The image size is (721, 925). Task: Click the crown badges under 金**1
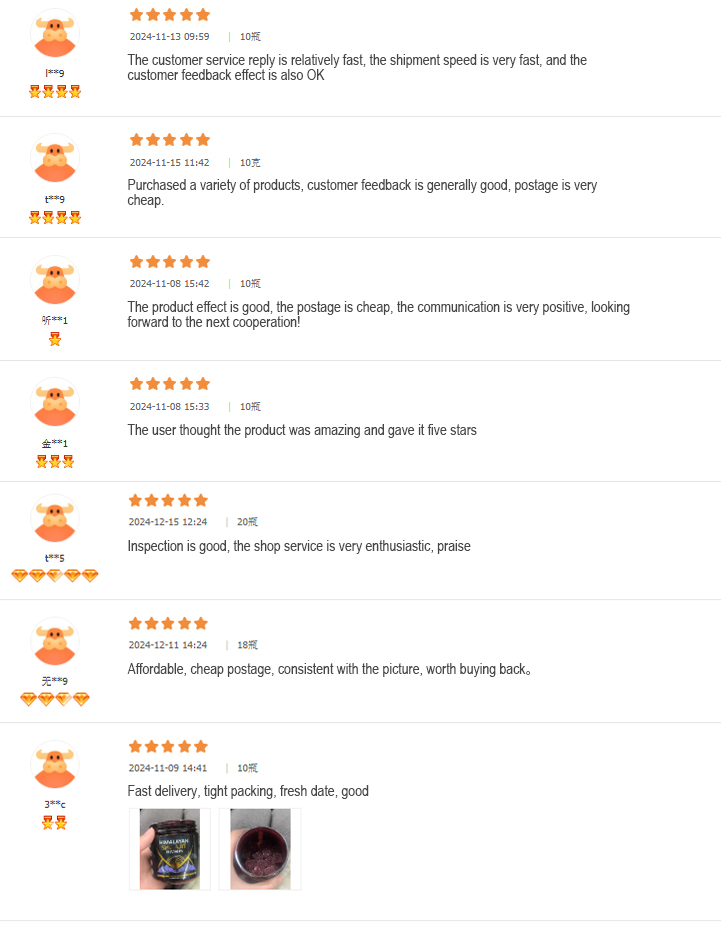(55, 461)
